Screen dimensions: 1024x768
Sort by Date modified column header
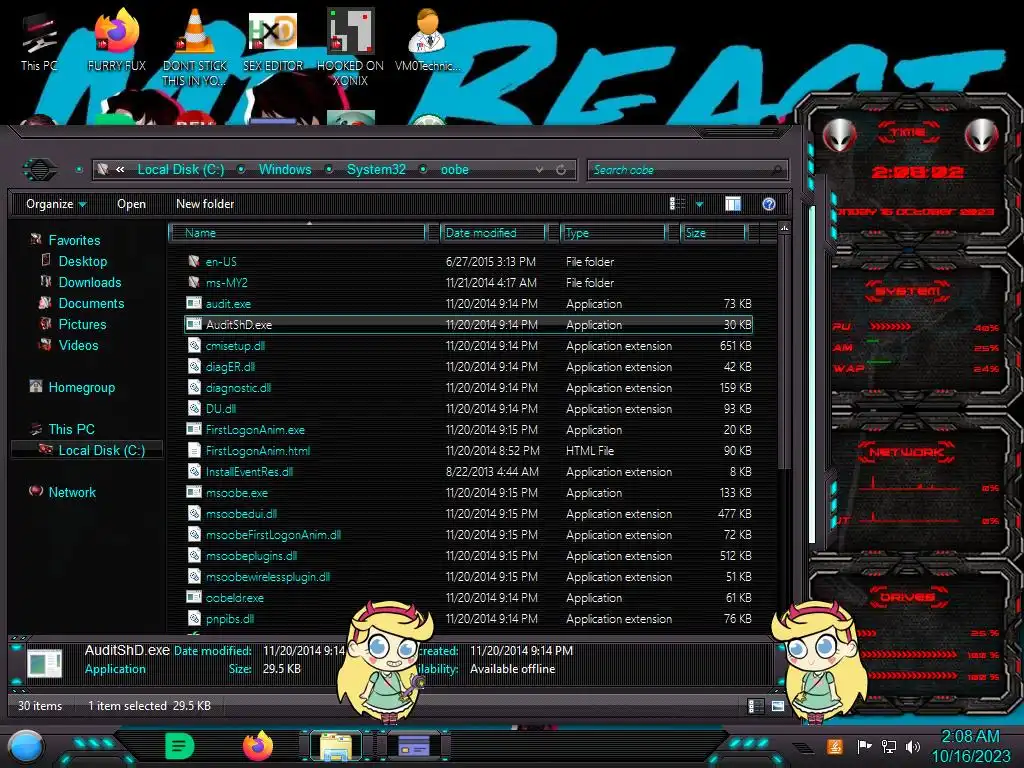point(493,232)
